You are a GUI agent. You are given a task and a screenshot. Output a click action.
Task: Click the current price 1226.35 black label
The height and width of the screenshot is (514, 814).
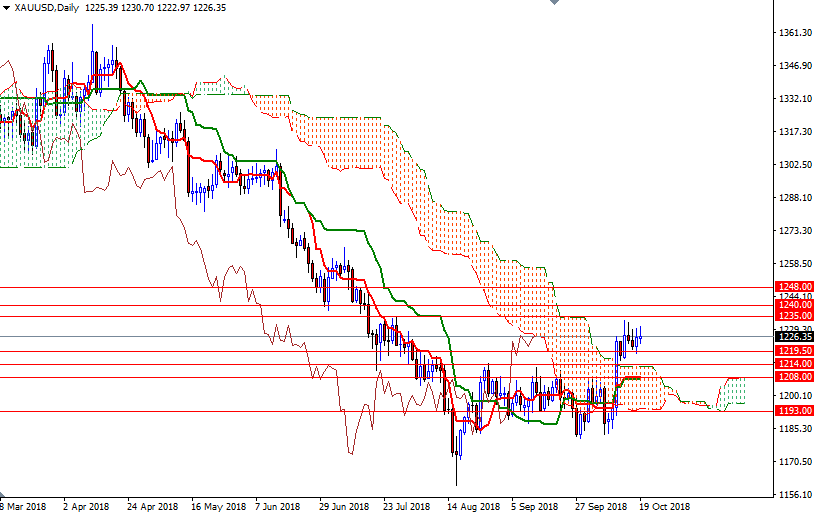coord(794,337)
